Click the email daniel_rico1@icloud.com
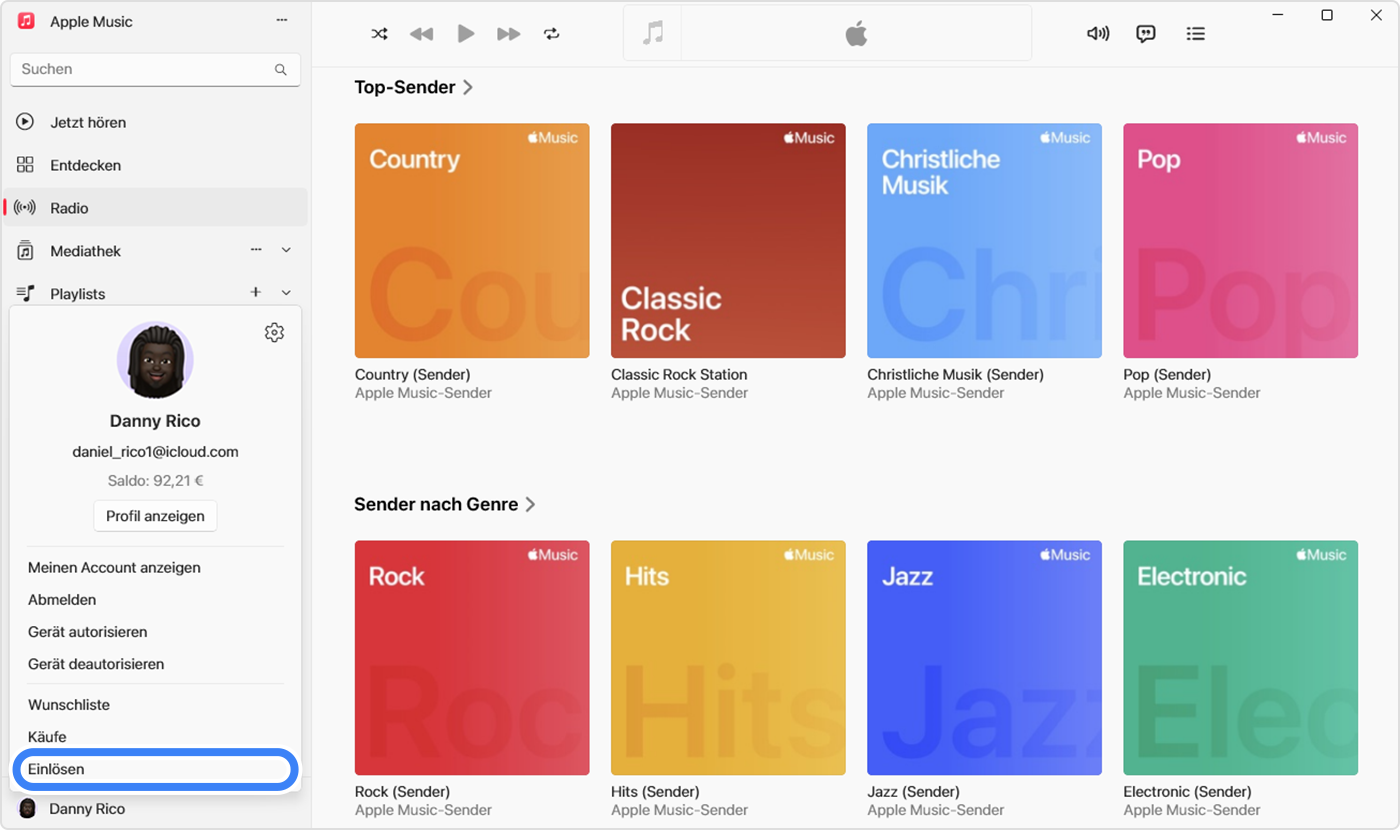1400x830 pixels. (155, 452)
